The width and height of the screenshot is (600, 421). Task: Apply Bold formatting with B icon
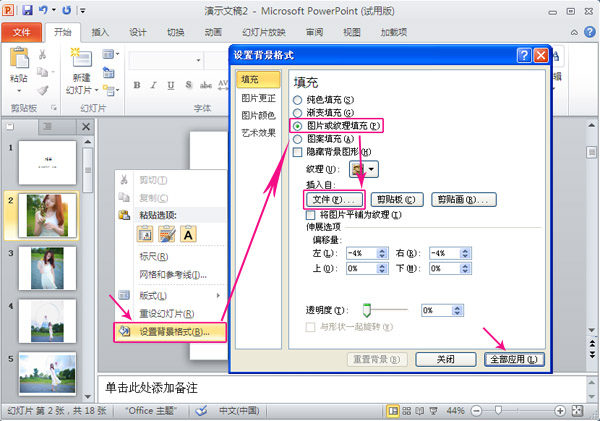pyautogui.click(x=137, y=85)
